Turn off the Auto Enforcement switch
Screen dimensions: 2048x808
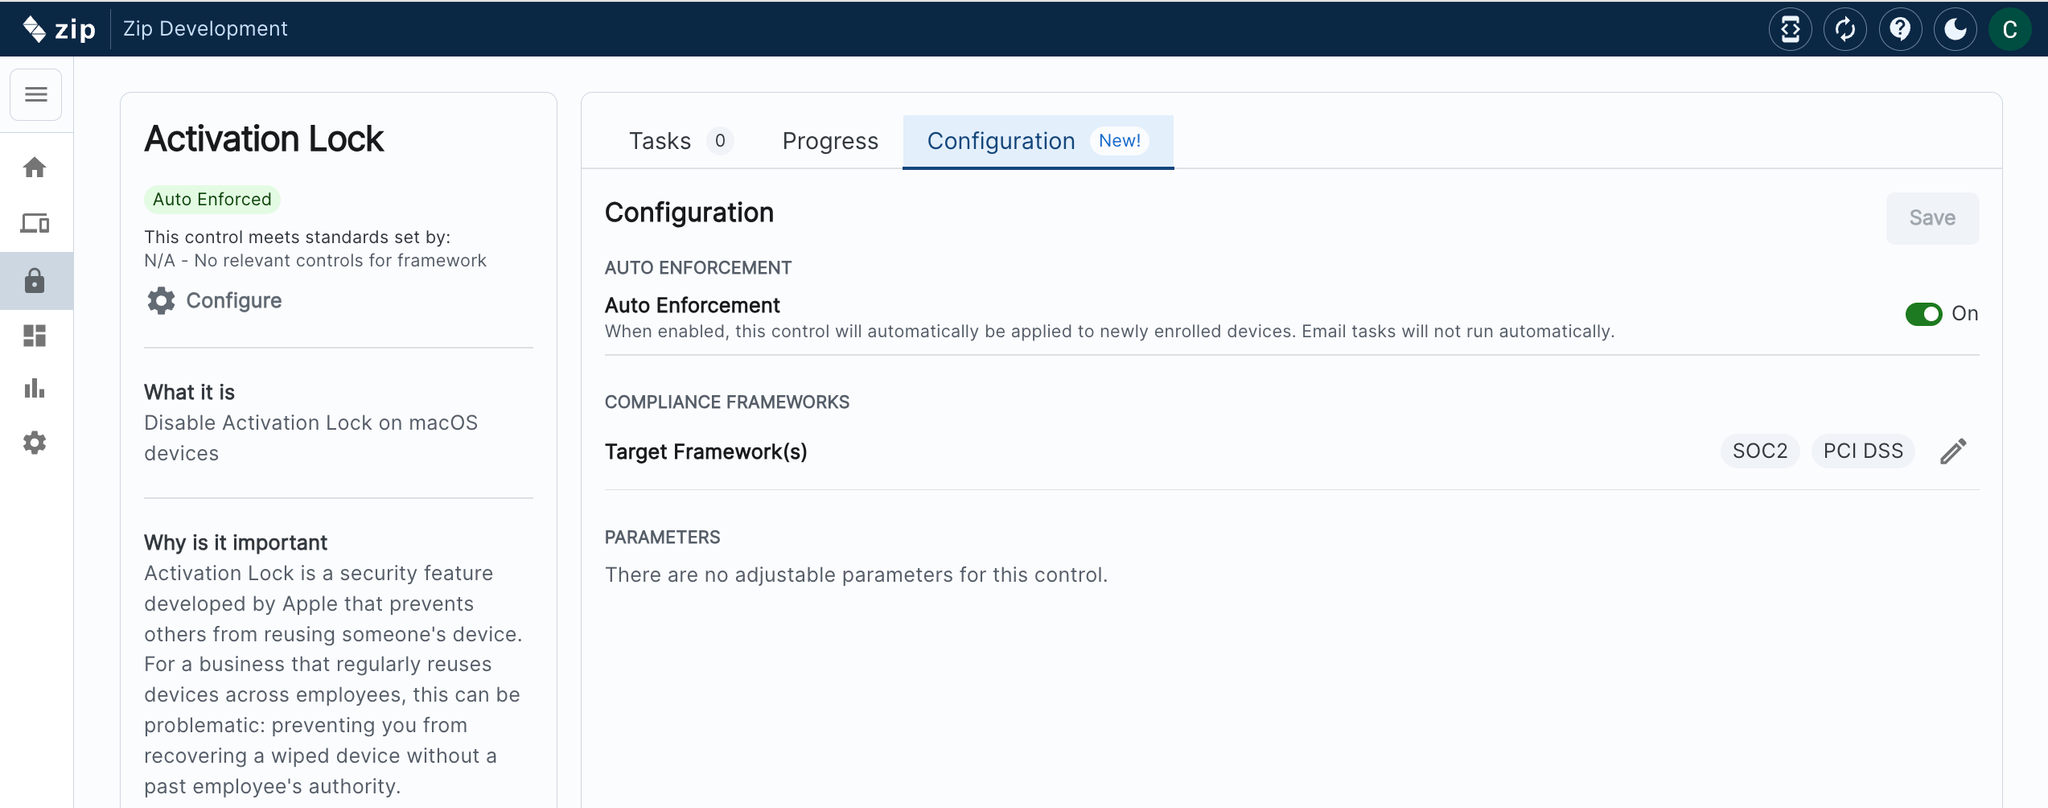click(x=1923, y=314)
